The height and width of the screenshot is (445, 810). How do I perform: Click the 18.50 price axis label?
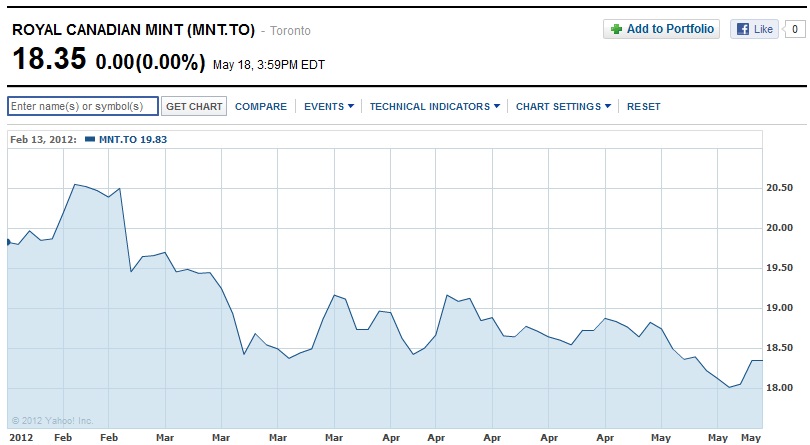(780, 348)
